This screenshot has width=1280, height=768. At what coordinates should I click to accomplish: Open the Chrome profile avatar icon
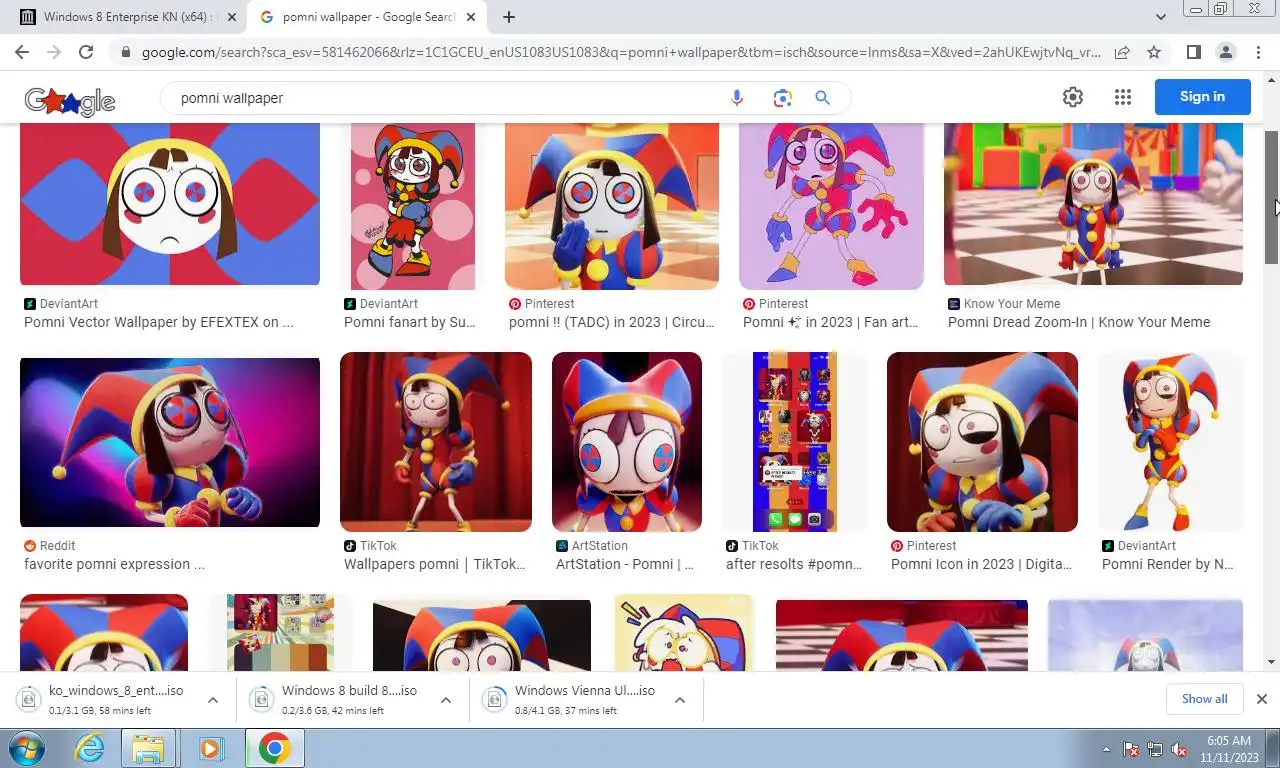point(1225,52)
